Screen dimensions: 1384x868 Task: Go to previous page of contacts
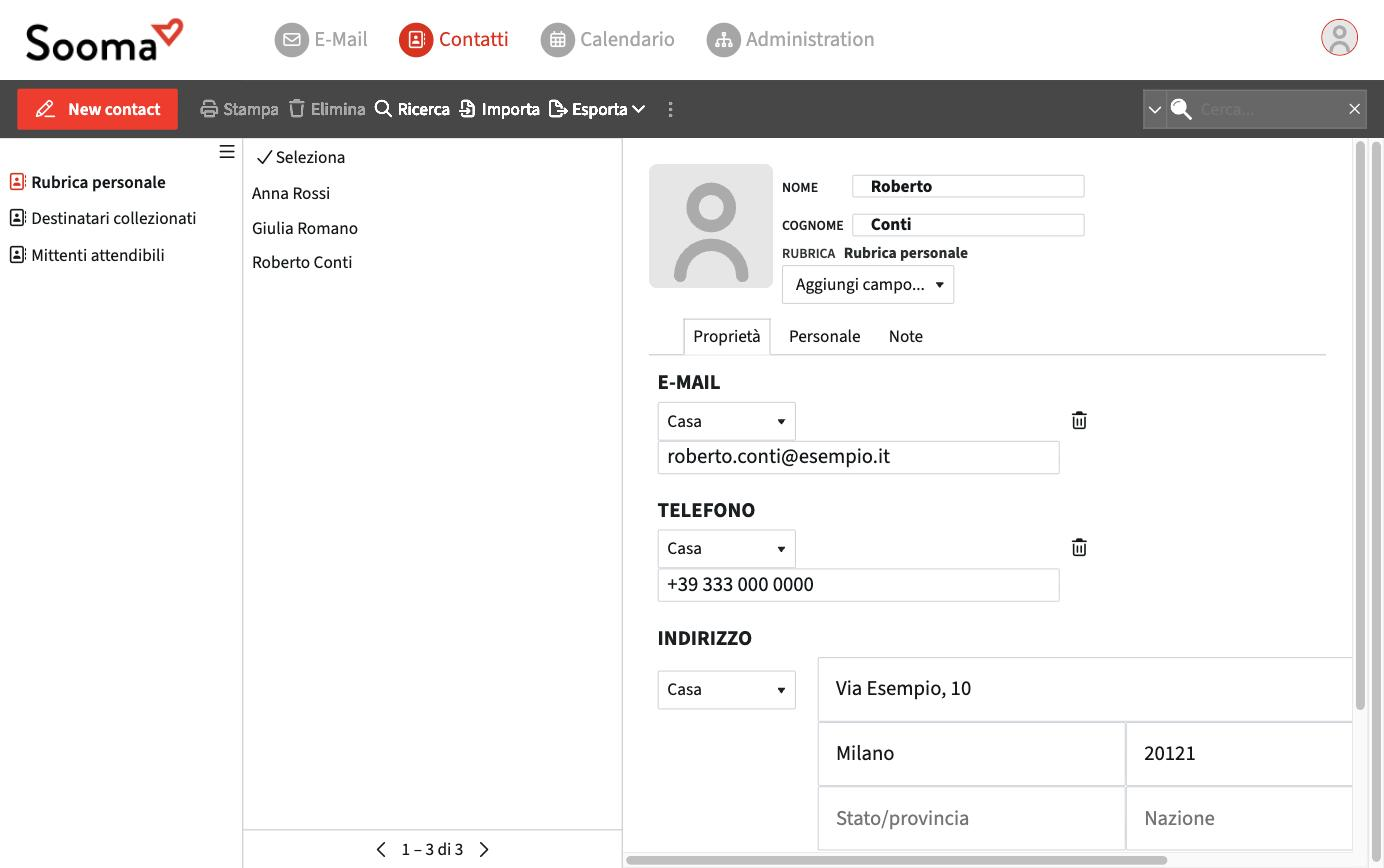pyautogui.click(x=381, y=849)
